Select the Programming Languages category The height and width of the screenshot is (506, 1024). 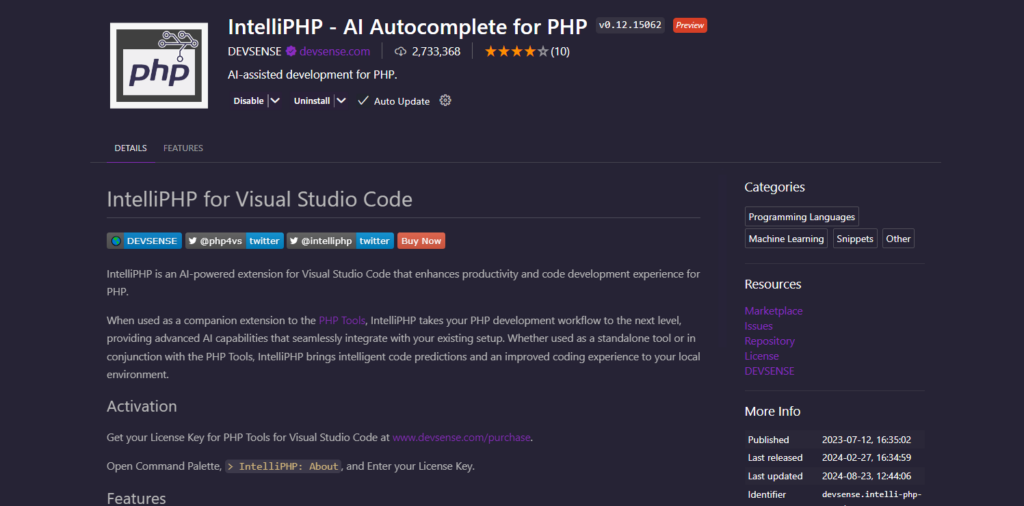(801, 217)
